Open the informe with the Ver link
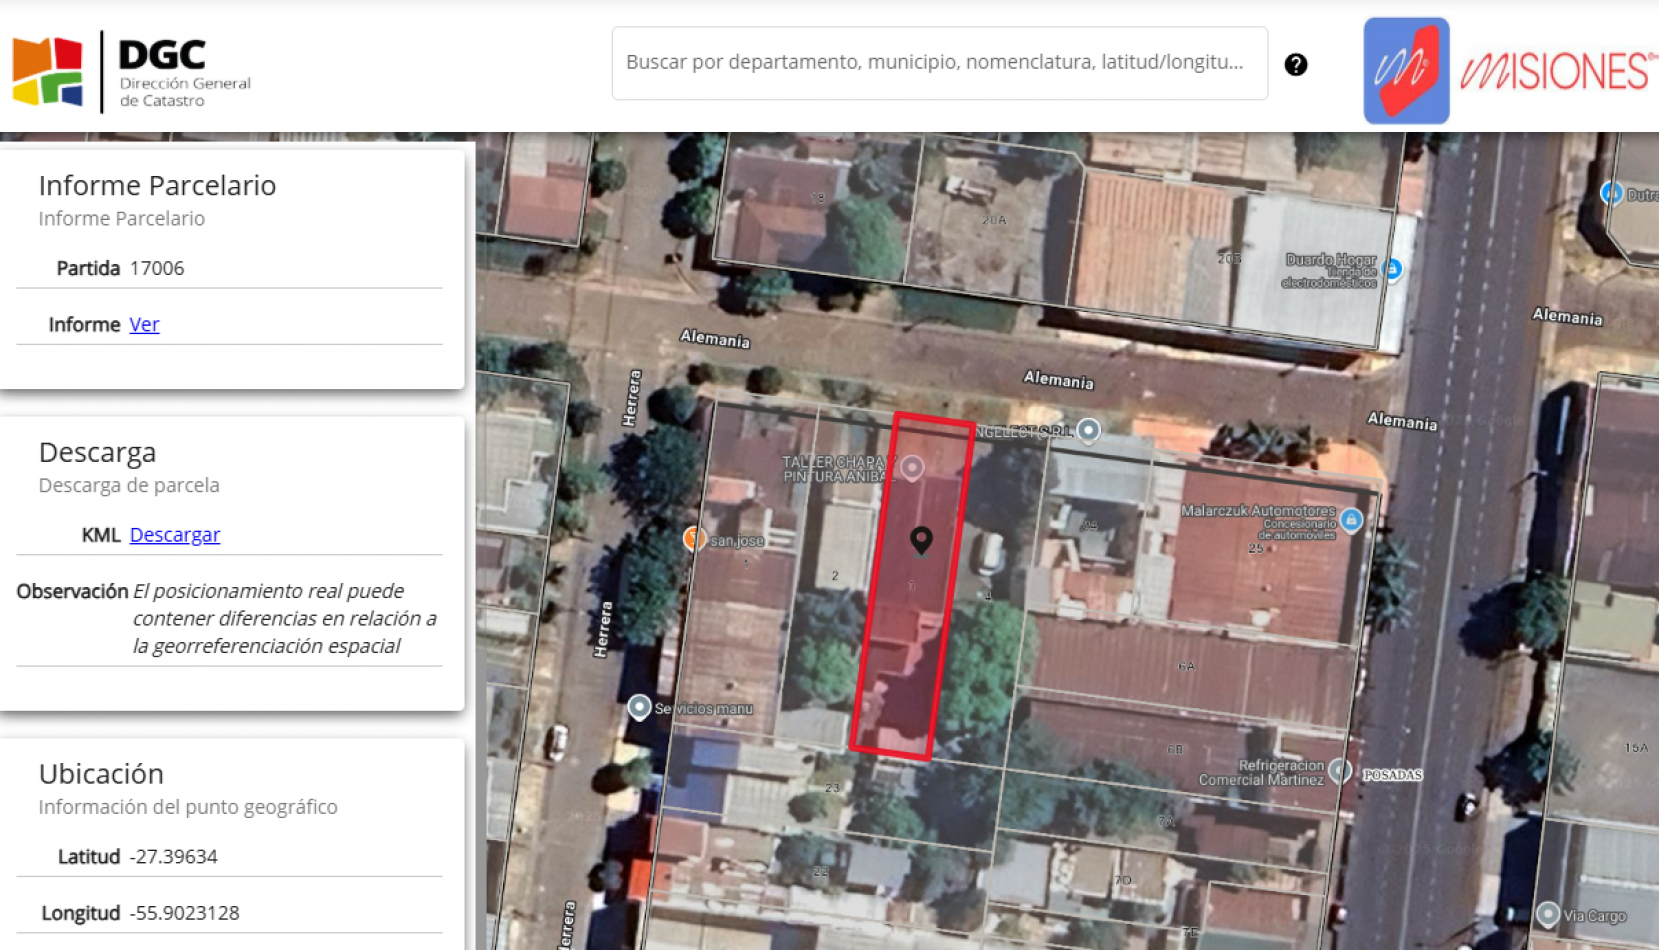Viewport: 1659px width, 950px height. [144, 324]
